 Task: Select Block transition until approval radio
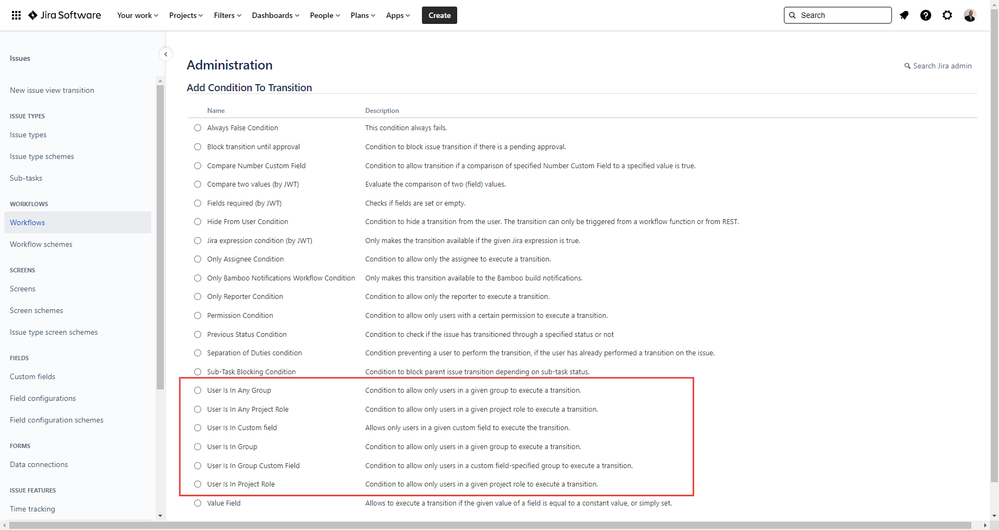point(198,147)
